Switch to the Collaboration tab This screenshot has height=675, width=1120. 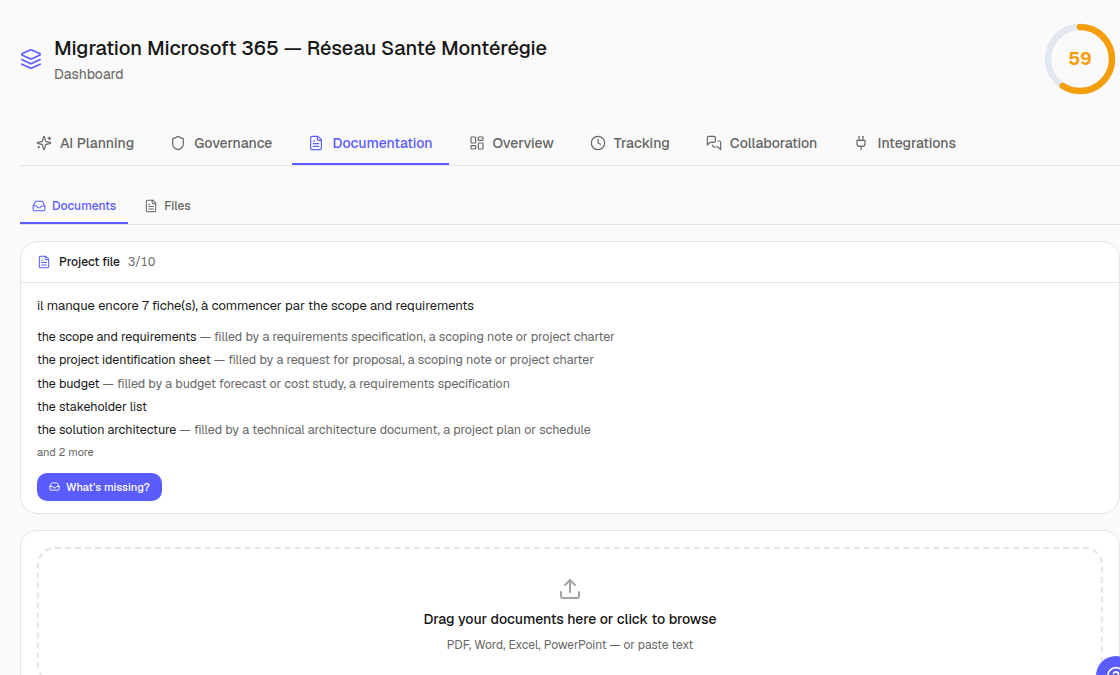[x=761, y=143]
